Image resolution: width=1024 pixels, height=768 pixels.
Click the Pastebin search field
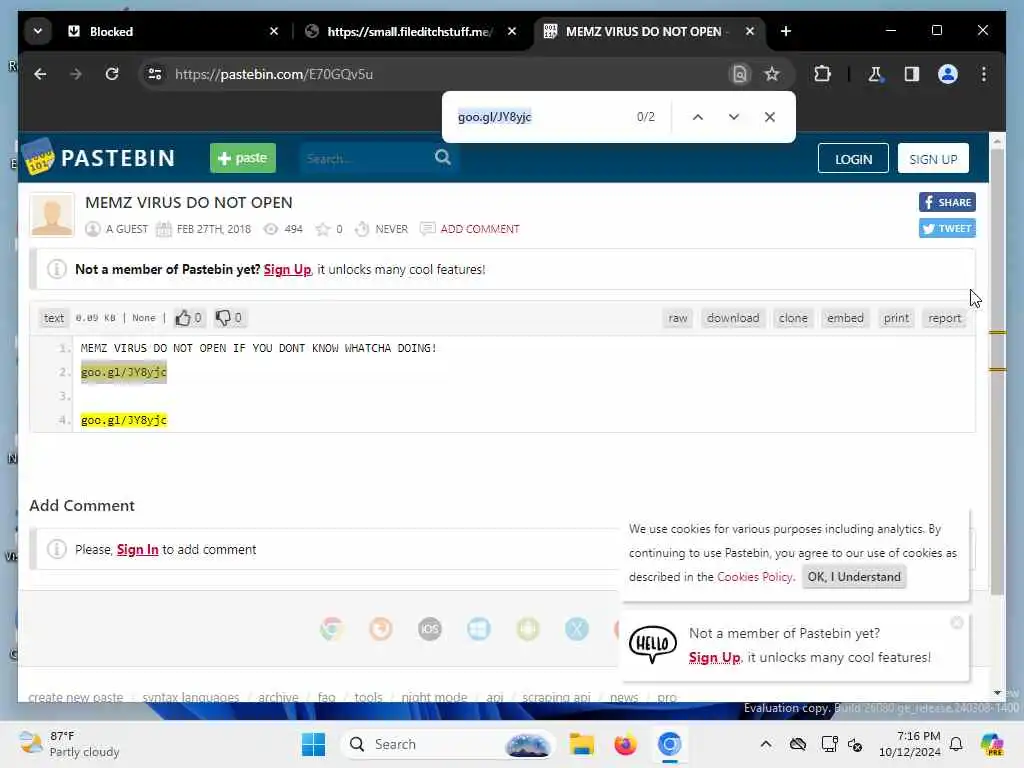pos(366,158)
